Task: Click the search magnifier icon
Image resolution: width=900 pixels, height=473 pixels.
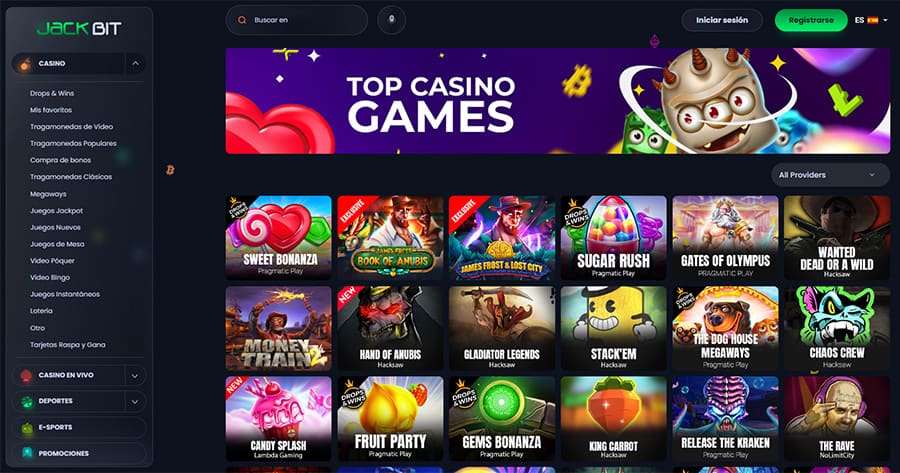Action: pos(243,20)
